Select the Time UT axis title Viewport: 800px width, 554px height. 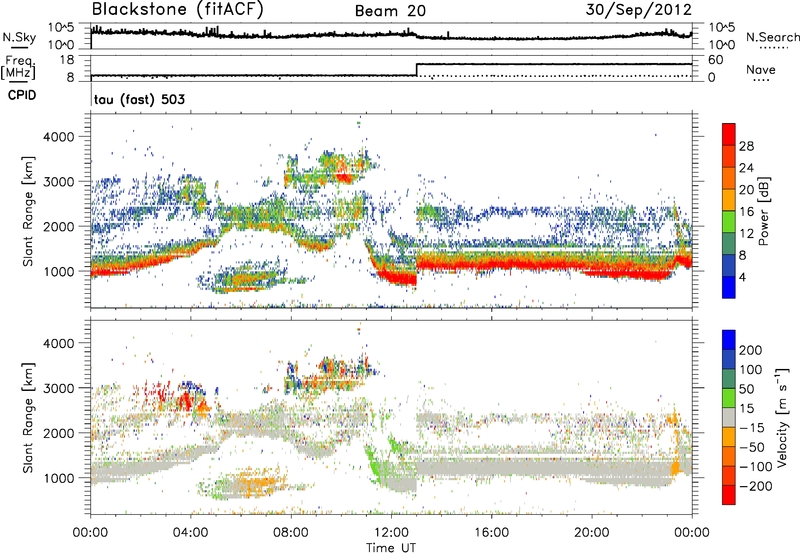pyautogui.click(x=391, y=547)
